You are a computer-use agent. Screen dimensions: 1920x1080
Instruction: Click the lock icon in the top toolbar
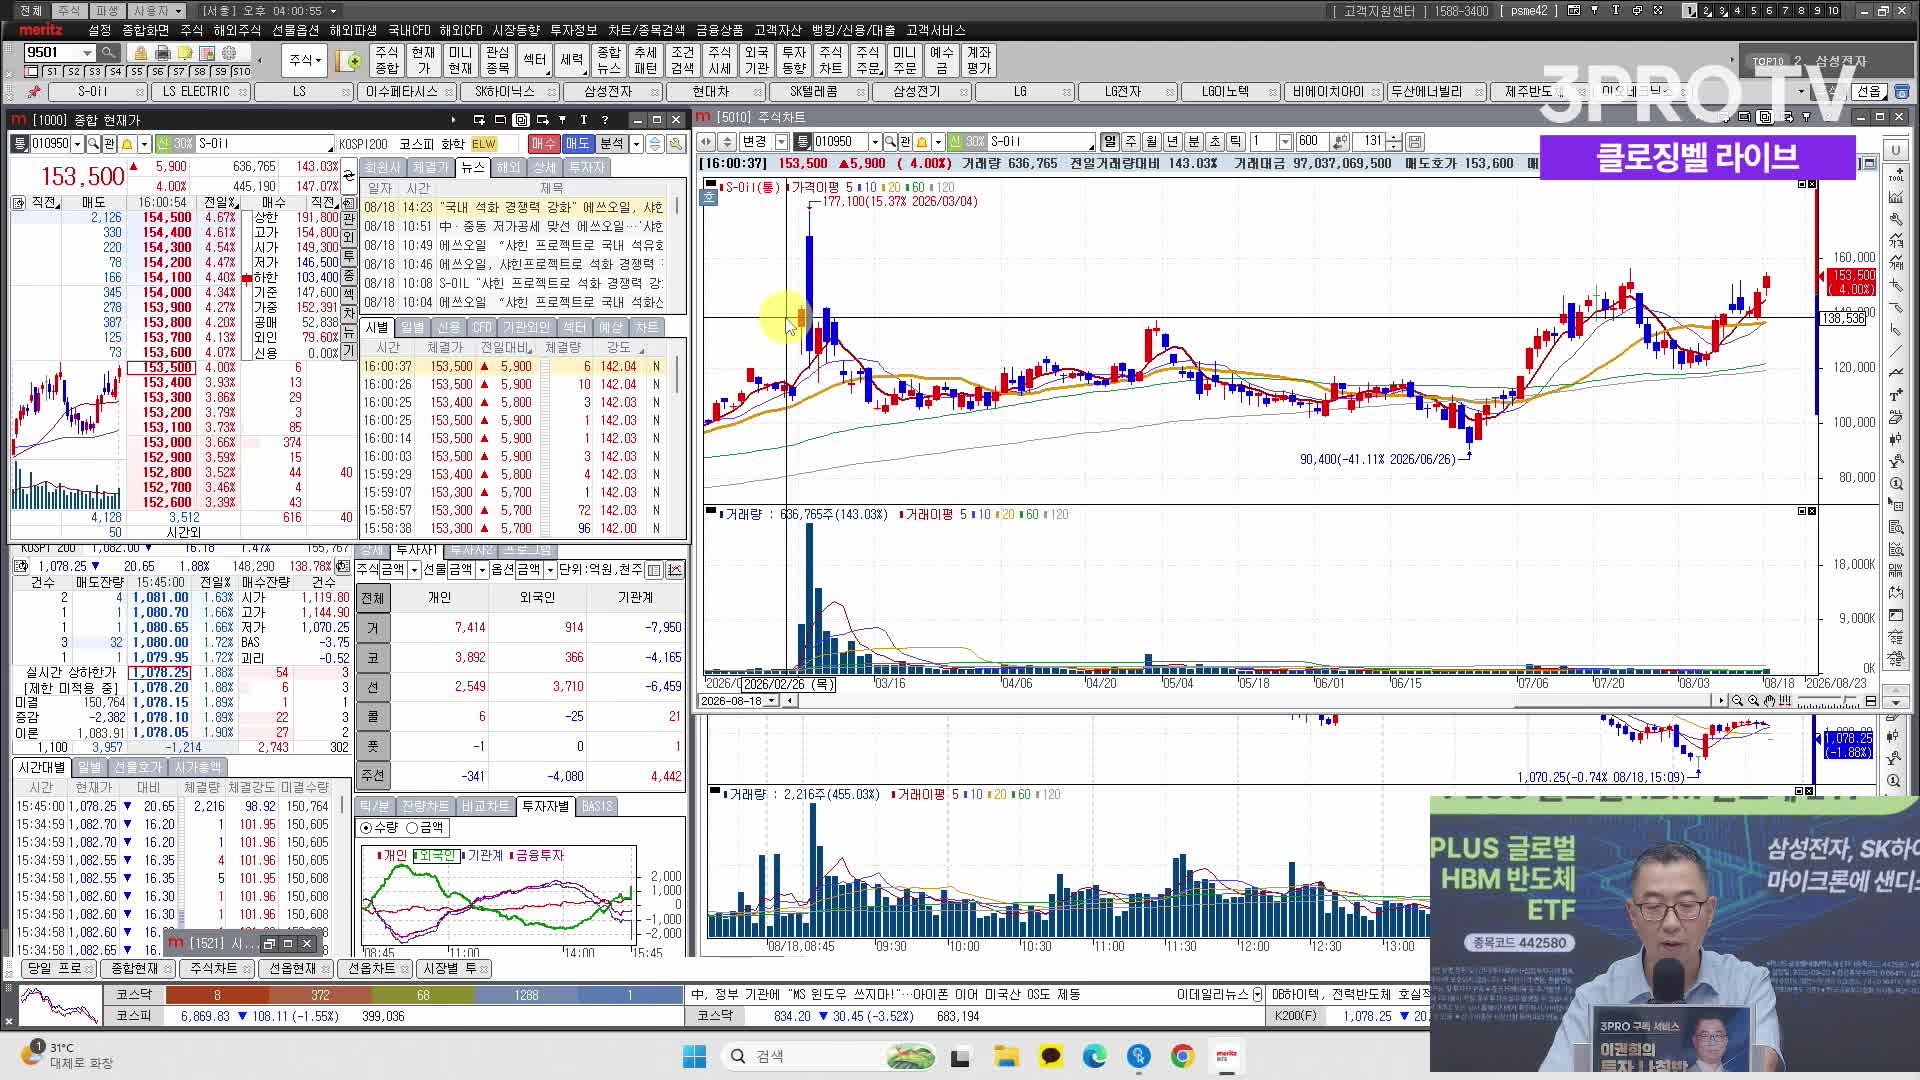coord(141,52)
